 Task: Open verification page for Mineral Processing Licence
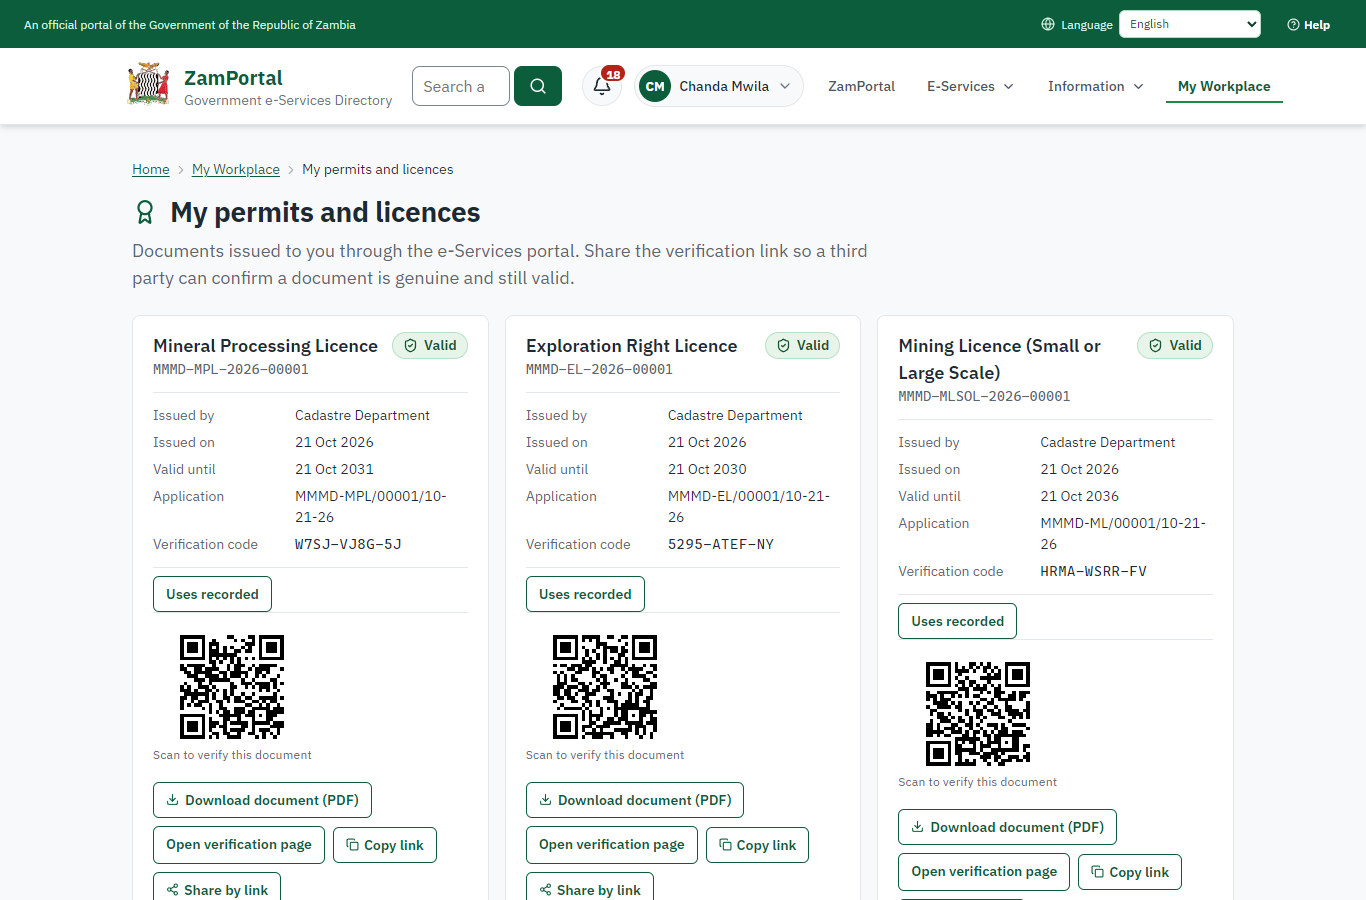(x=239, y=845)
